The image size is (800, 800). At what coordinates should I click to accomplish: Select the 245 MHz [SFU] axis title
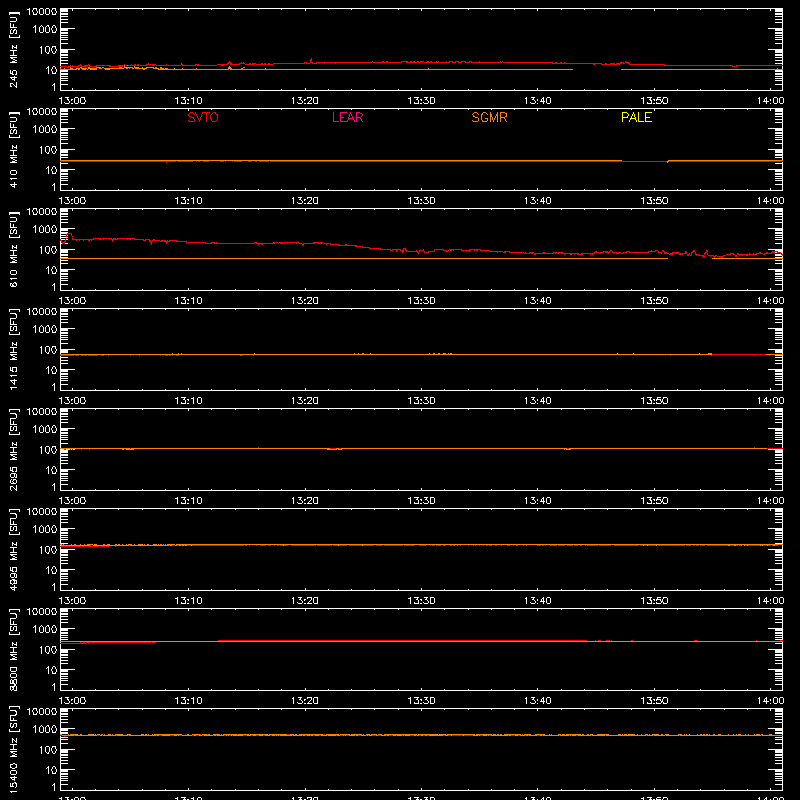click(x=14, y=49)
